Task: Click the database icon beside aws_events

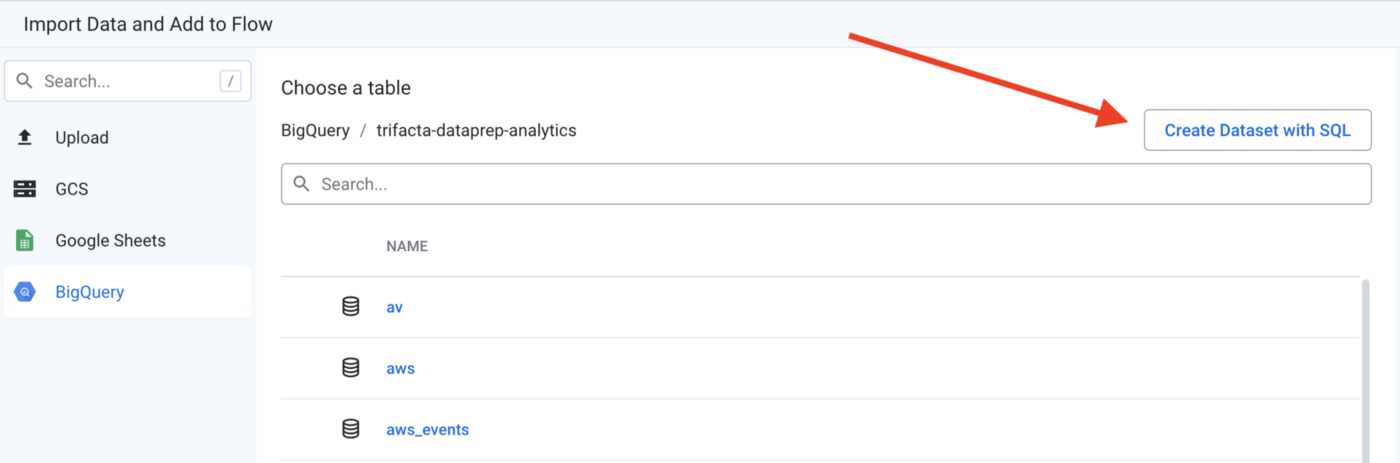Action: (x=351, y=430)
